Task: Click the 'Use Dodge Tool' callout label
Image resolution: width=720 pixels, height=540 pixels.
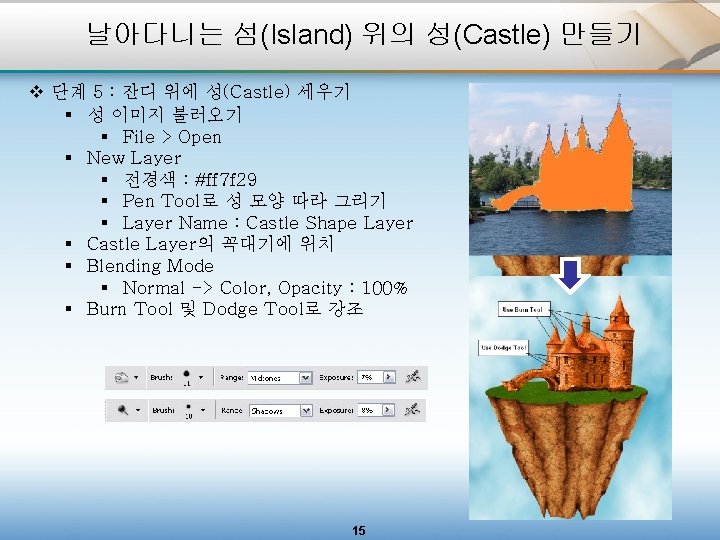Action: (x=503, y=348)
